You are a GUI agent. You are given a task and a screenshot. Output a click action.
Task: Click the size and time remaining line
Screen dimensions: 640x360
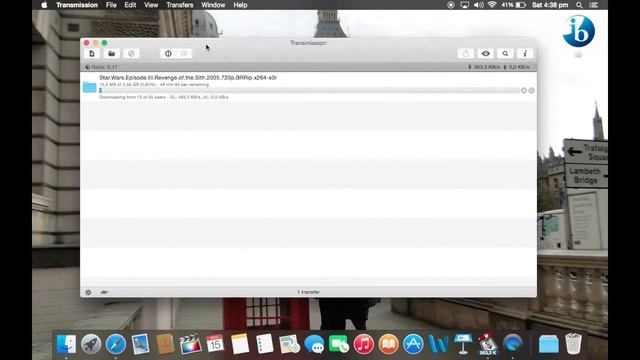coord(154,84)
